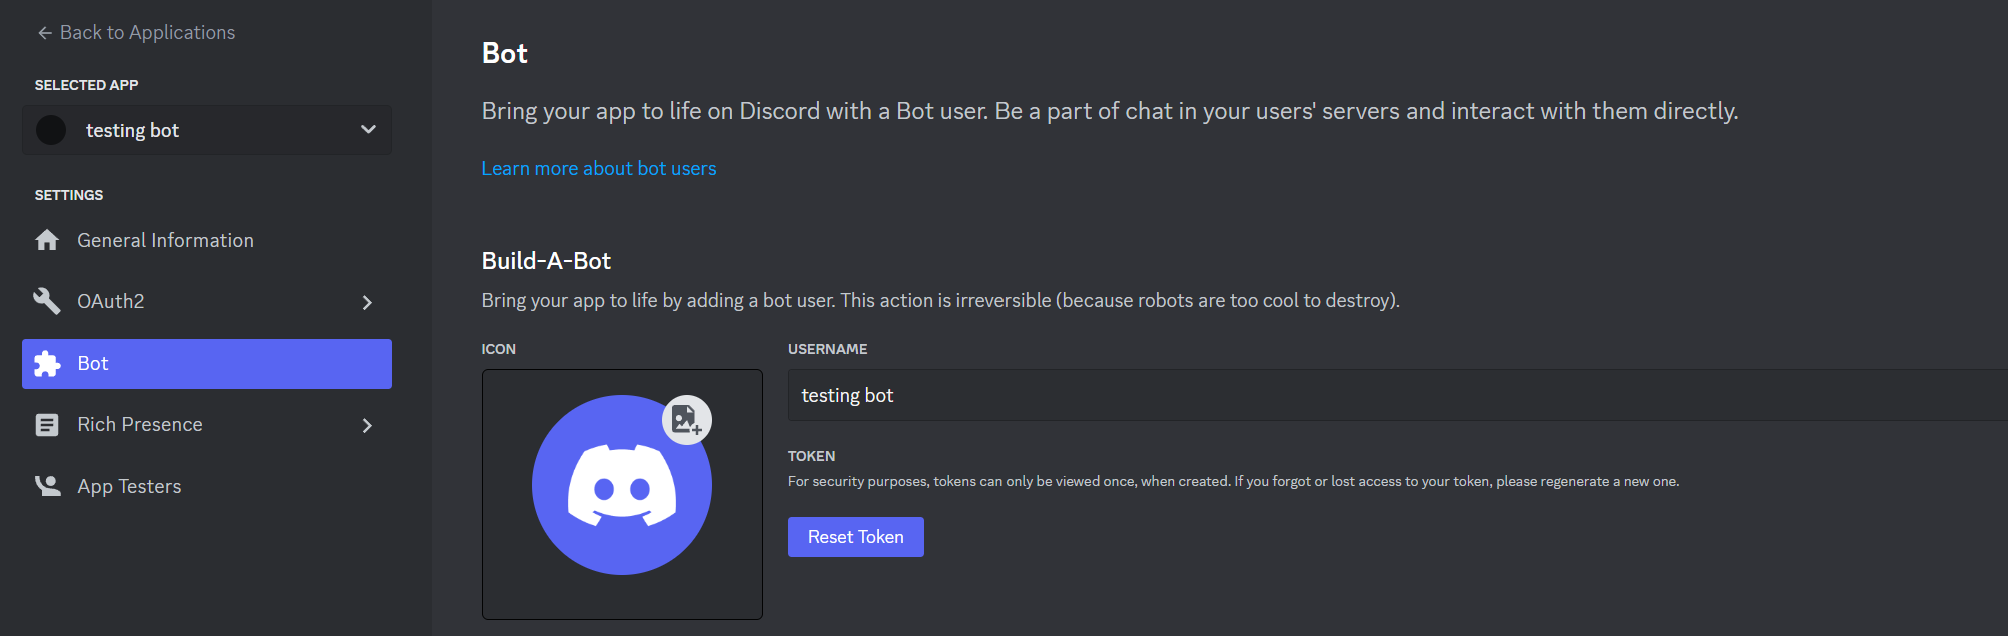This screenshot has height=636, width=2008.
Task: Expand the Rich Presence submenu arrow
Action: tap(367, 425)
